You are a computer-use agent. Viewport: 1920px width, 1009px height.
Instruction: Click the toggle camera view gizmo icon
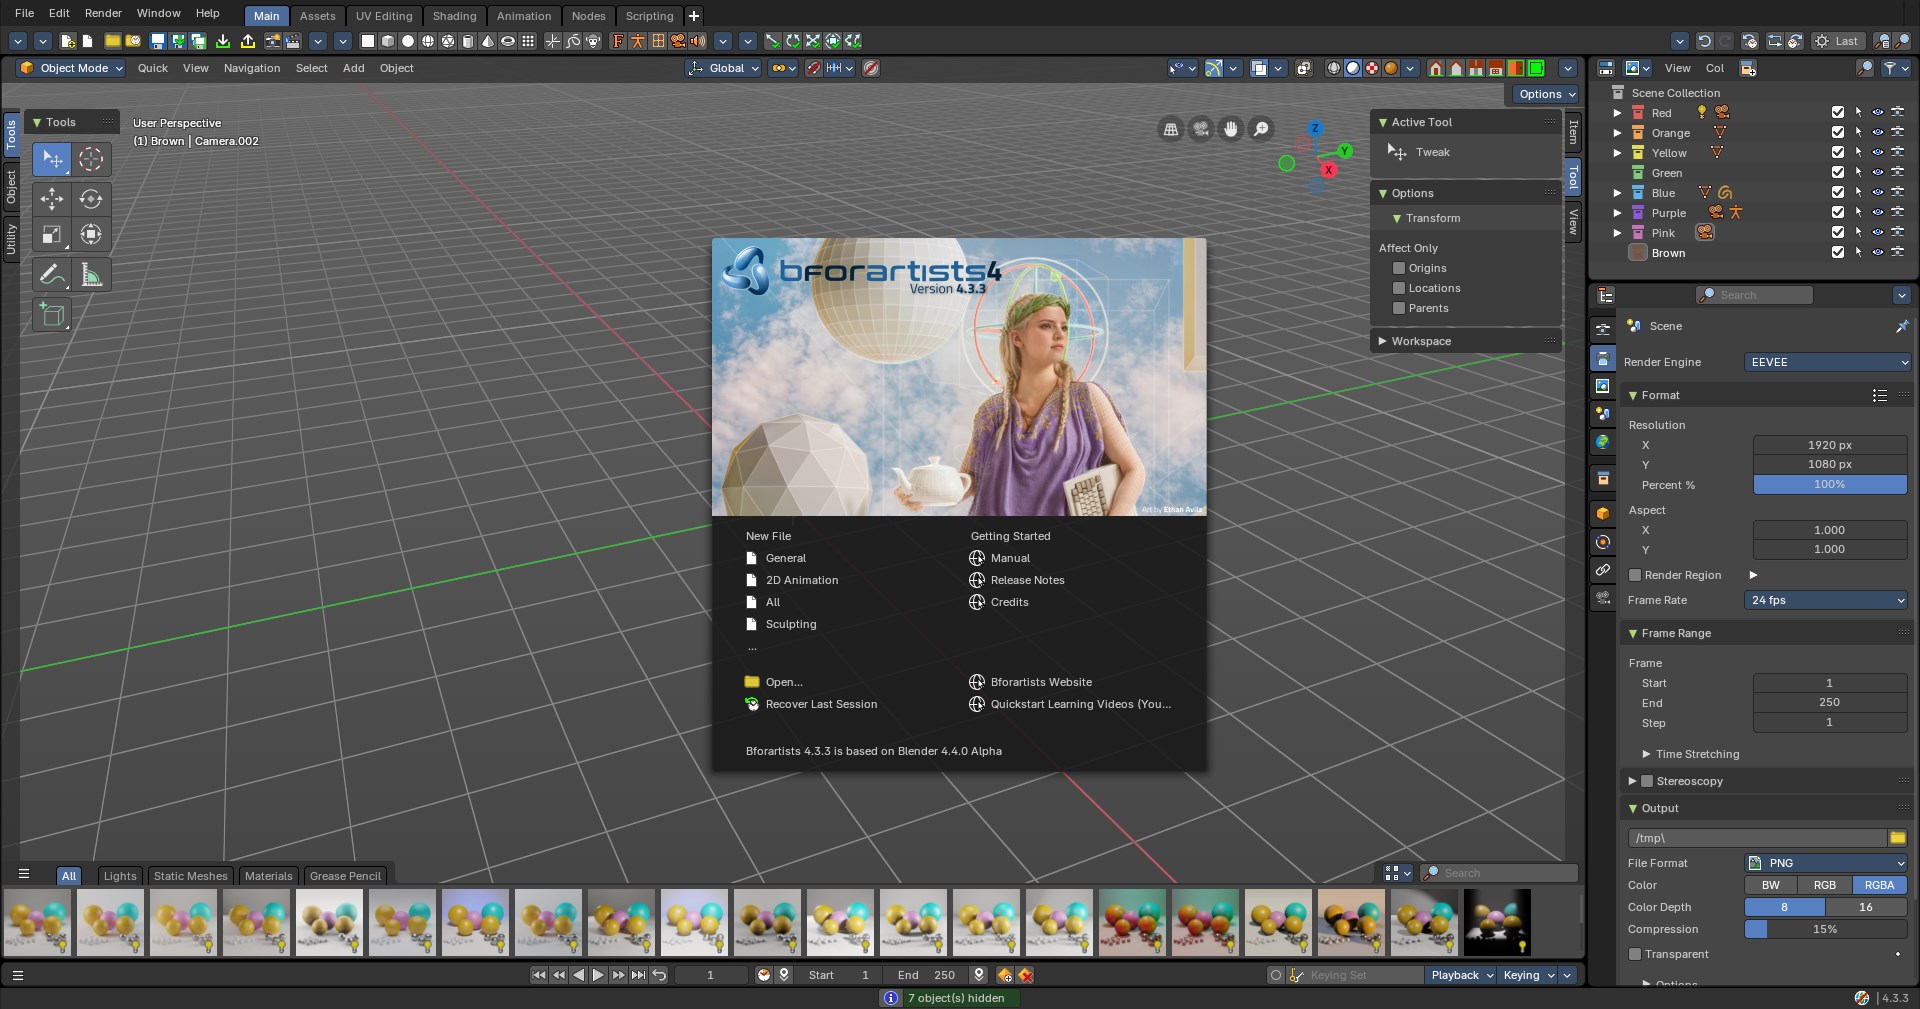[1201, 129]
